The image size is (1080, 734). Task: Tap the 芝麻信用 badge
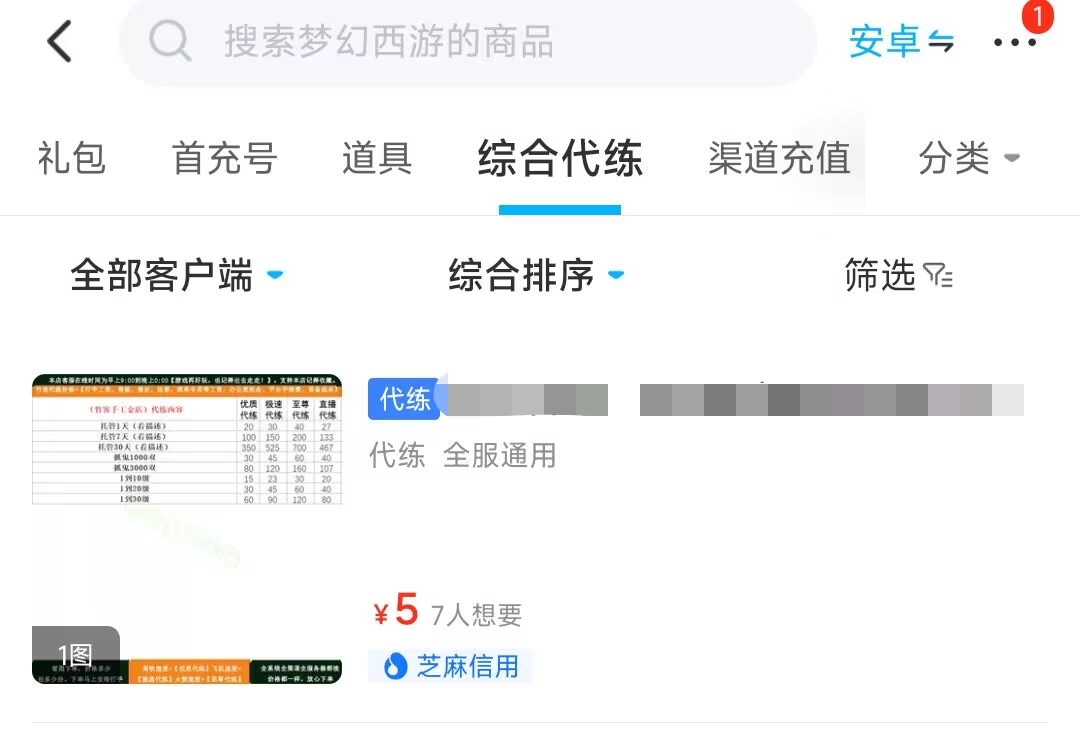coord(450,666)
